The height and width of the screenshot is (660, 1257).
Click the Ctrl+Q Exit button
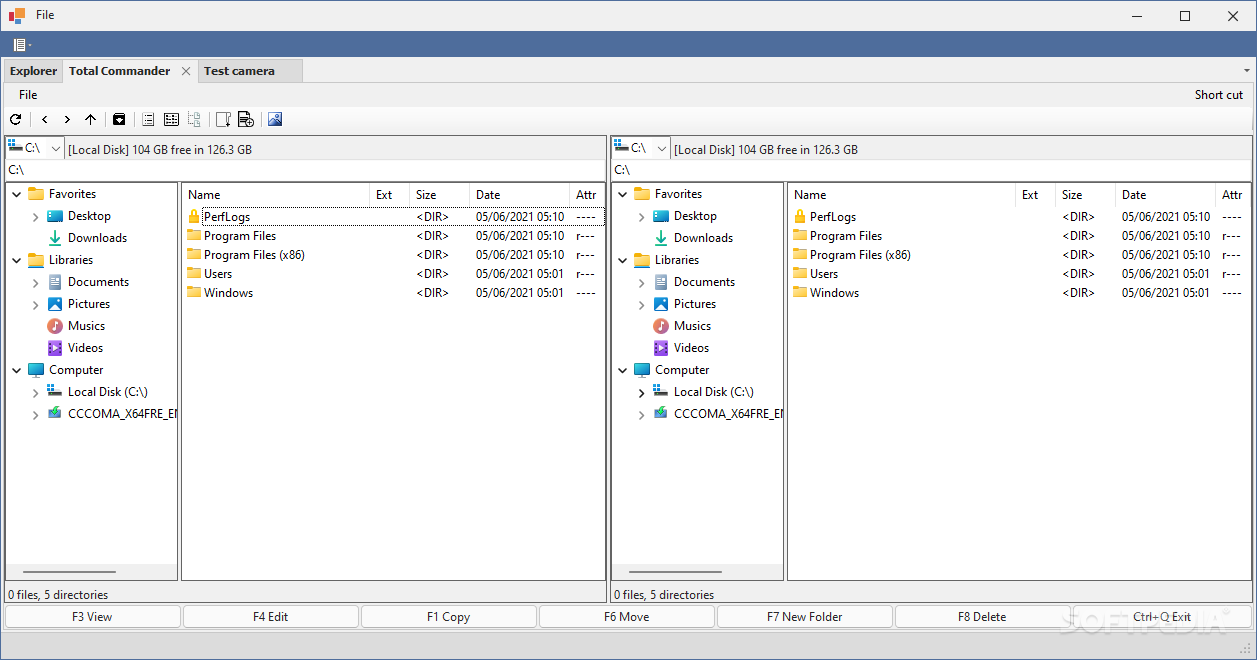pos(1162,617)
